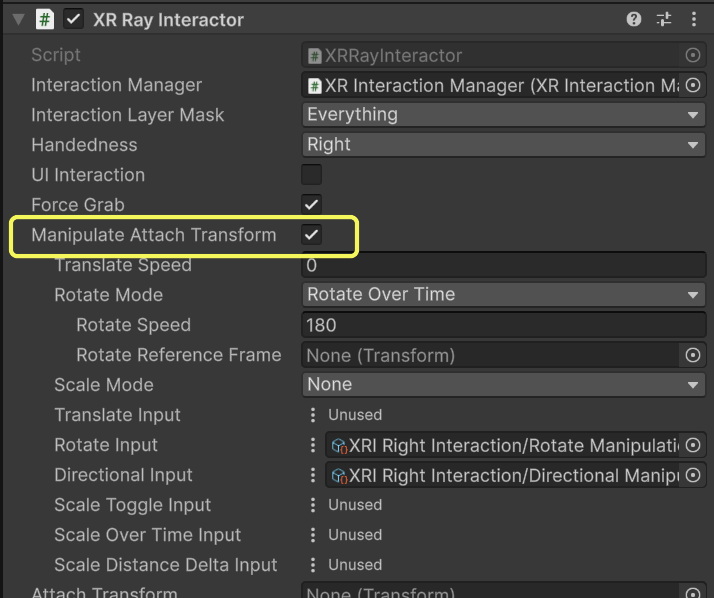Open the Rotate Mode dropdown
The image size is (714, 598).
pyautogui.click(x=504, y=295)
